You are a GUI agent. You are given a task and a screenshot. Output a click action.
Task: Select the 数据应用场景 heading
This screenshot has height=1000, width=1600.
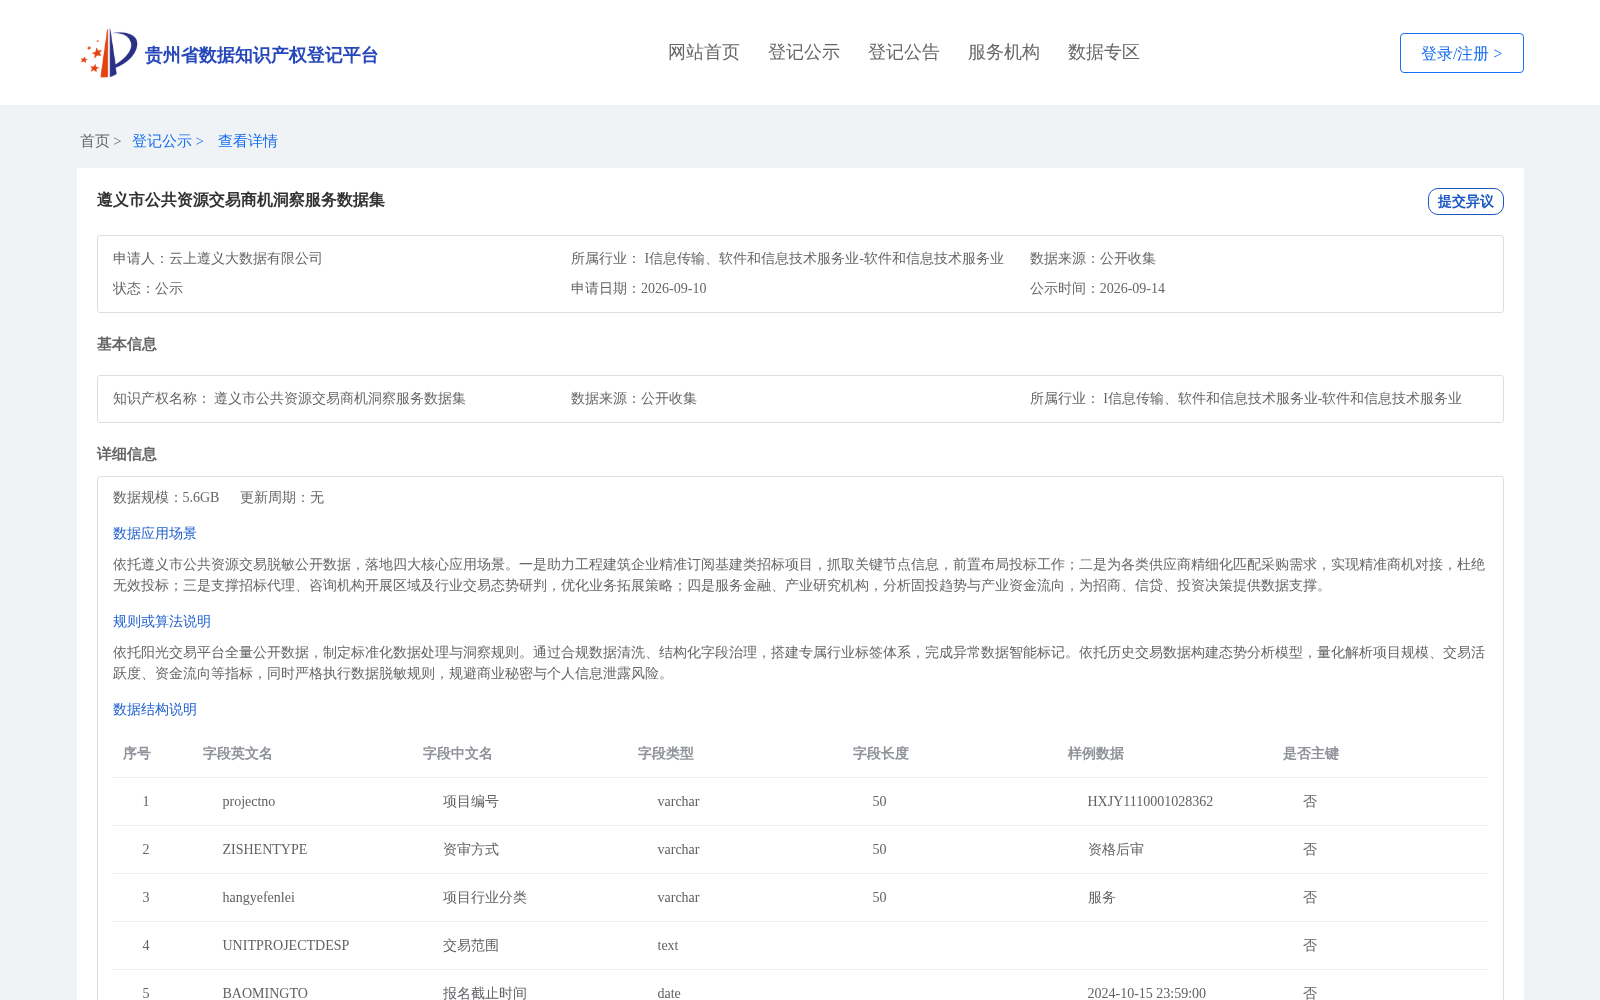(x=155, y=534)
